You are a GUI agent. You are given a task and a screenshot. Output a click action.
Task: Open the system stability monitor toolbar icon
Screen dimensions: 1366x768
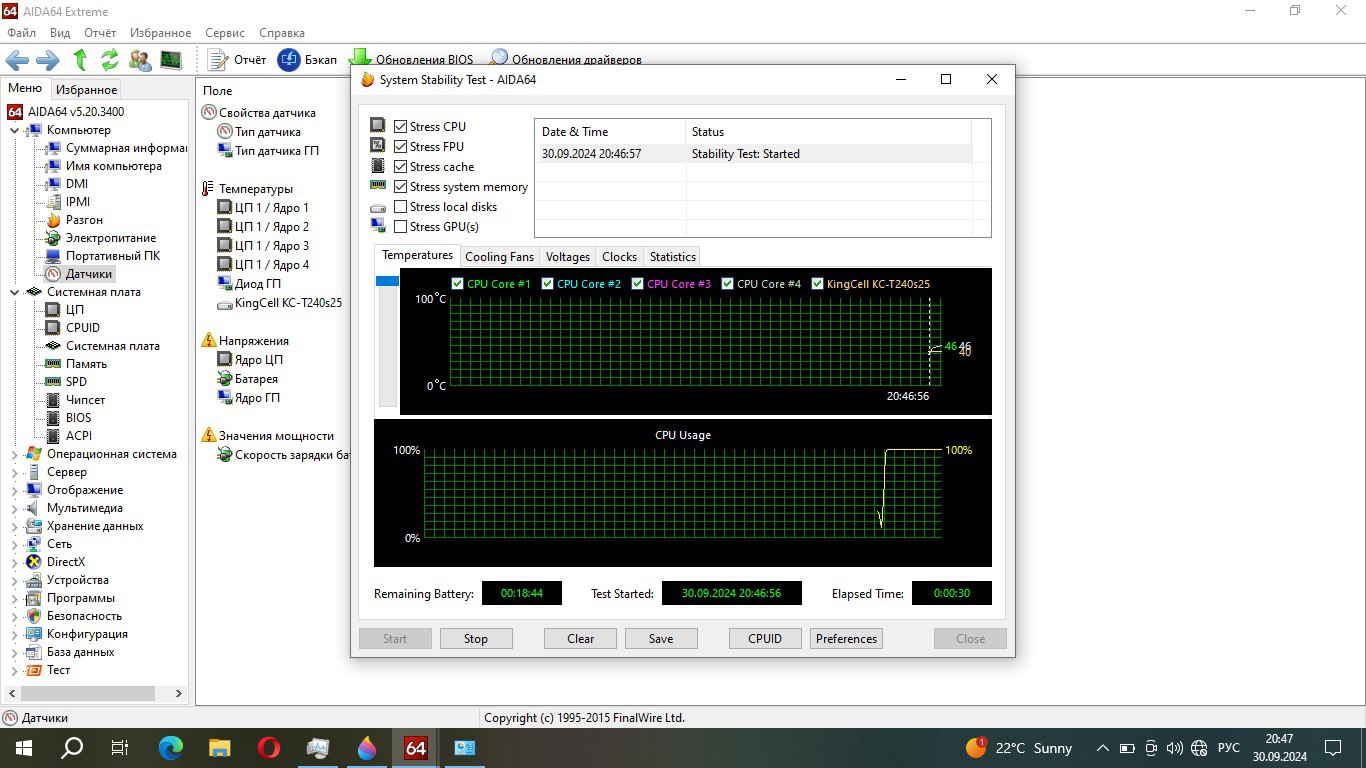pyautogui.click(x=171, y=60)
